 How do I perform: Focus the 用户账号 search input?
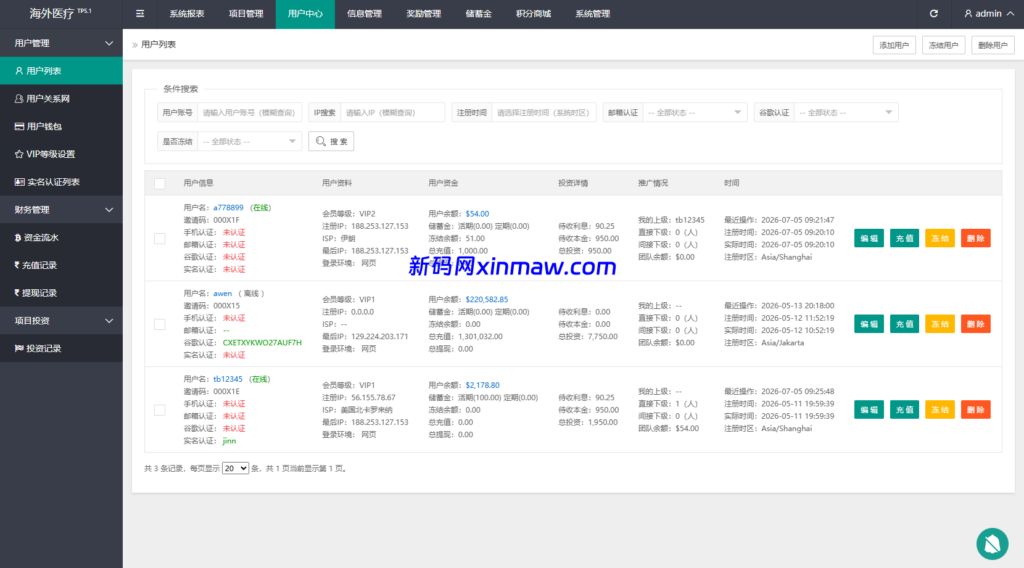pyautogui.click(x=249, y=112)
